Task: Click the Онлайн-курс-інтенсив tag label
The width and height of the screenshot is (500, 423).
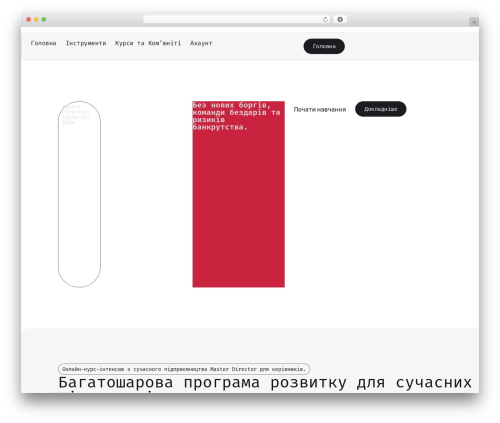Action: tap(184, 369)
